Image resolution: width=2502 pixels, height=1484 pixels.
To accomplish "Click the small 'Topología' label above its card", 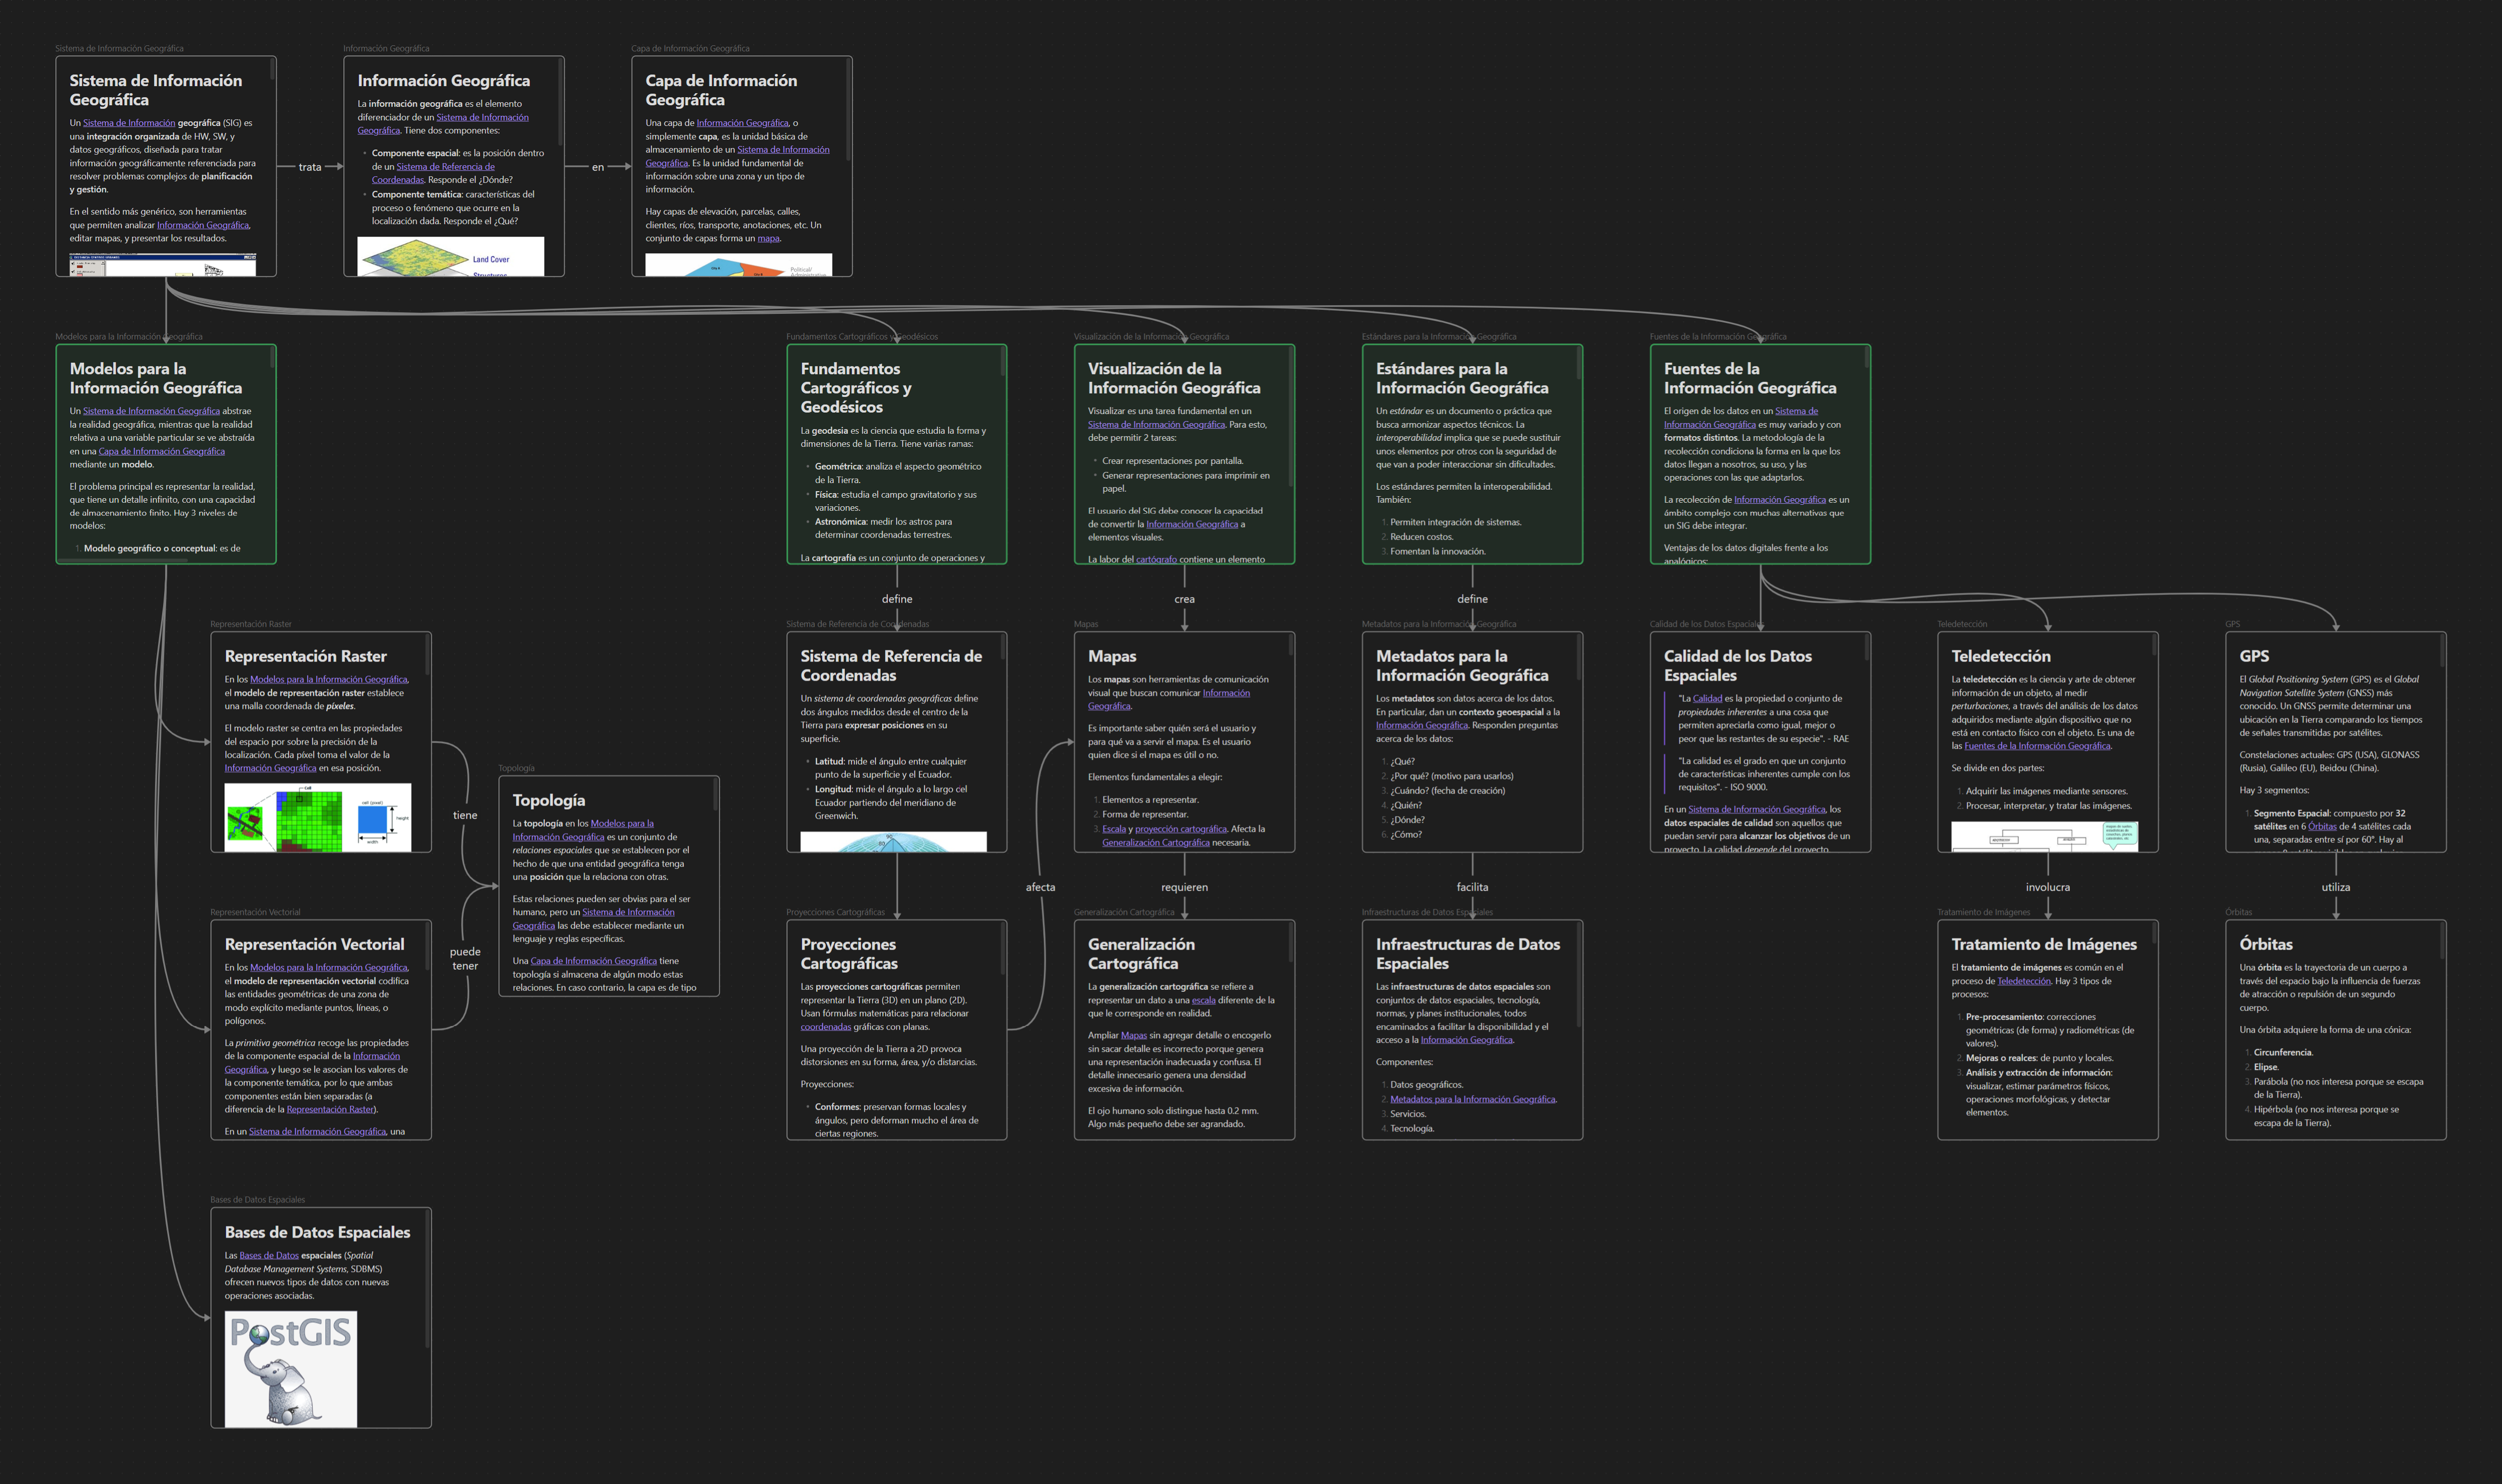I will pyautogui.click(x=516, y=768).
